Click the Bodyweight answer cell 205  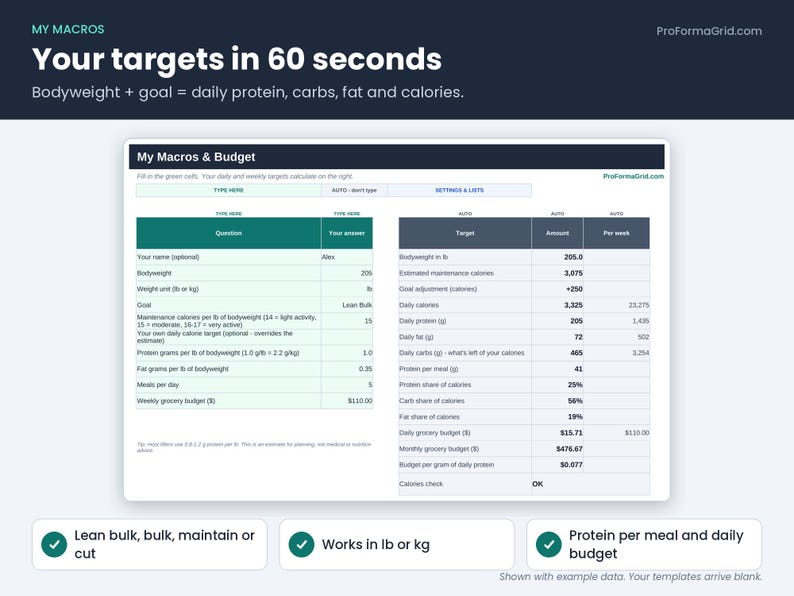(x=347, y=273)
